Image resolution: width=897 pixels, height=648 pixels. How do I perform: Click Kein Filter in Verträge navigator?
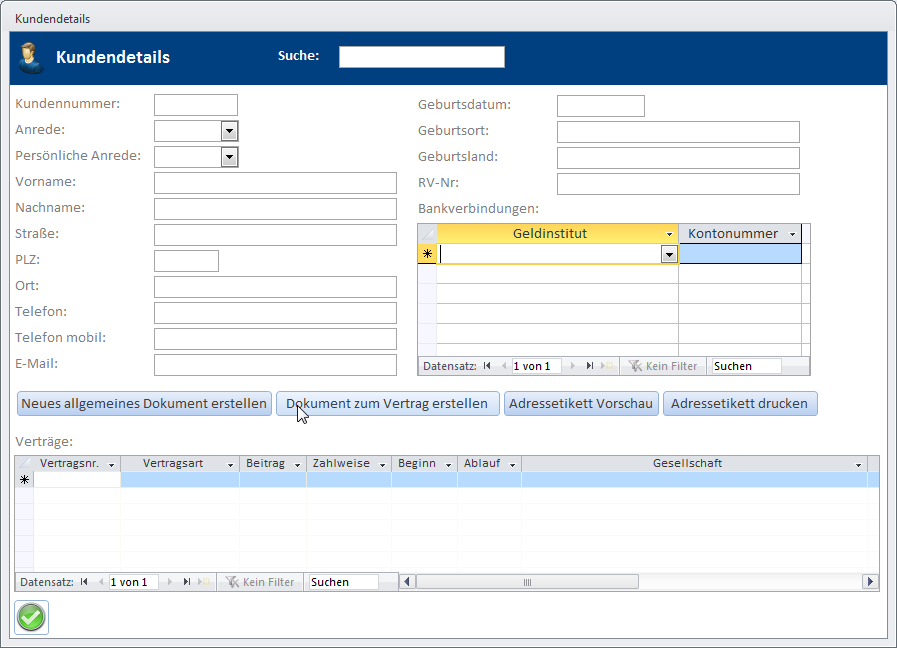point(260,582)
